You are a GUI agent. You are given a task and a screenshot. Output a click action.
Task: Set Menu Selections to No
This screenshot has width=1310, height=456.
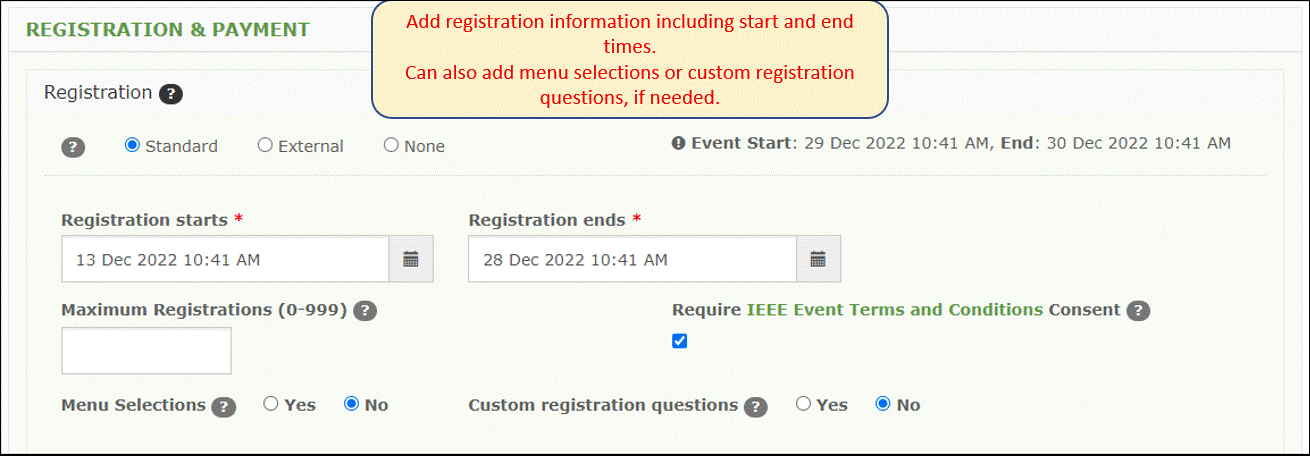pos(351,404)
